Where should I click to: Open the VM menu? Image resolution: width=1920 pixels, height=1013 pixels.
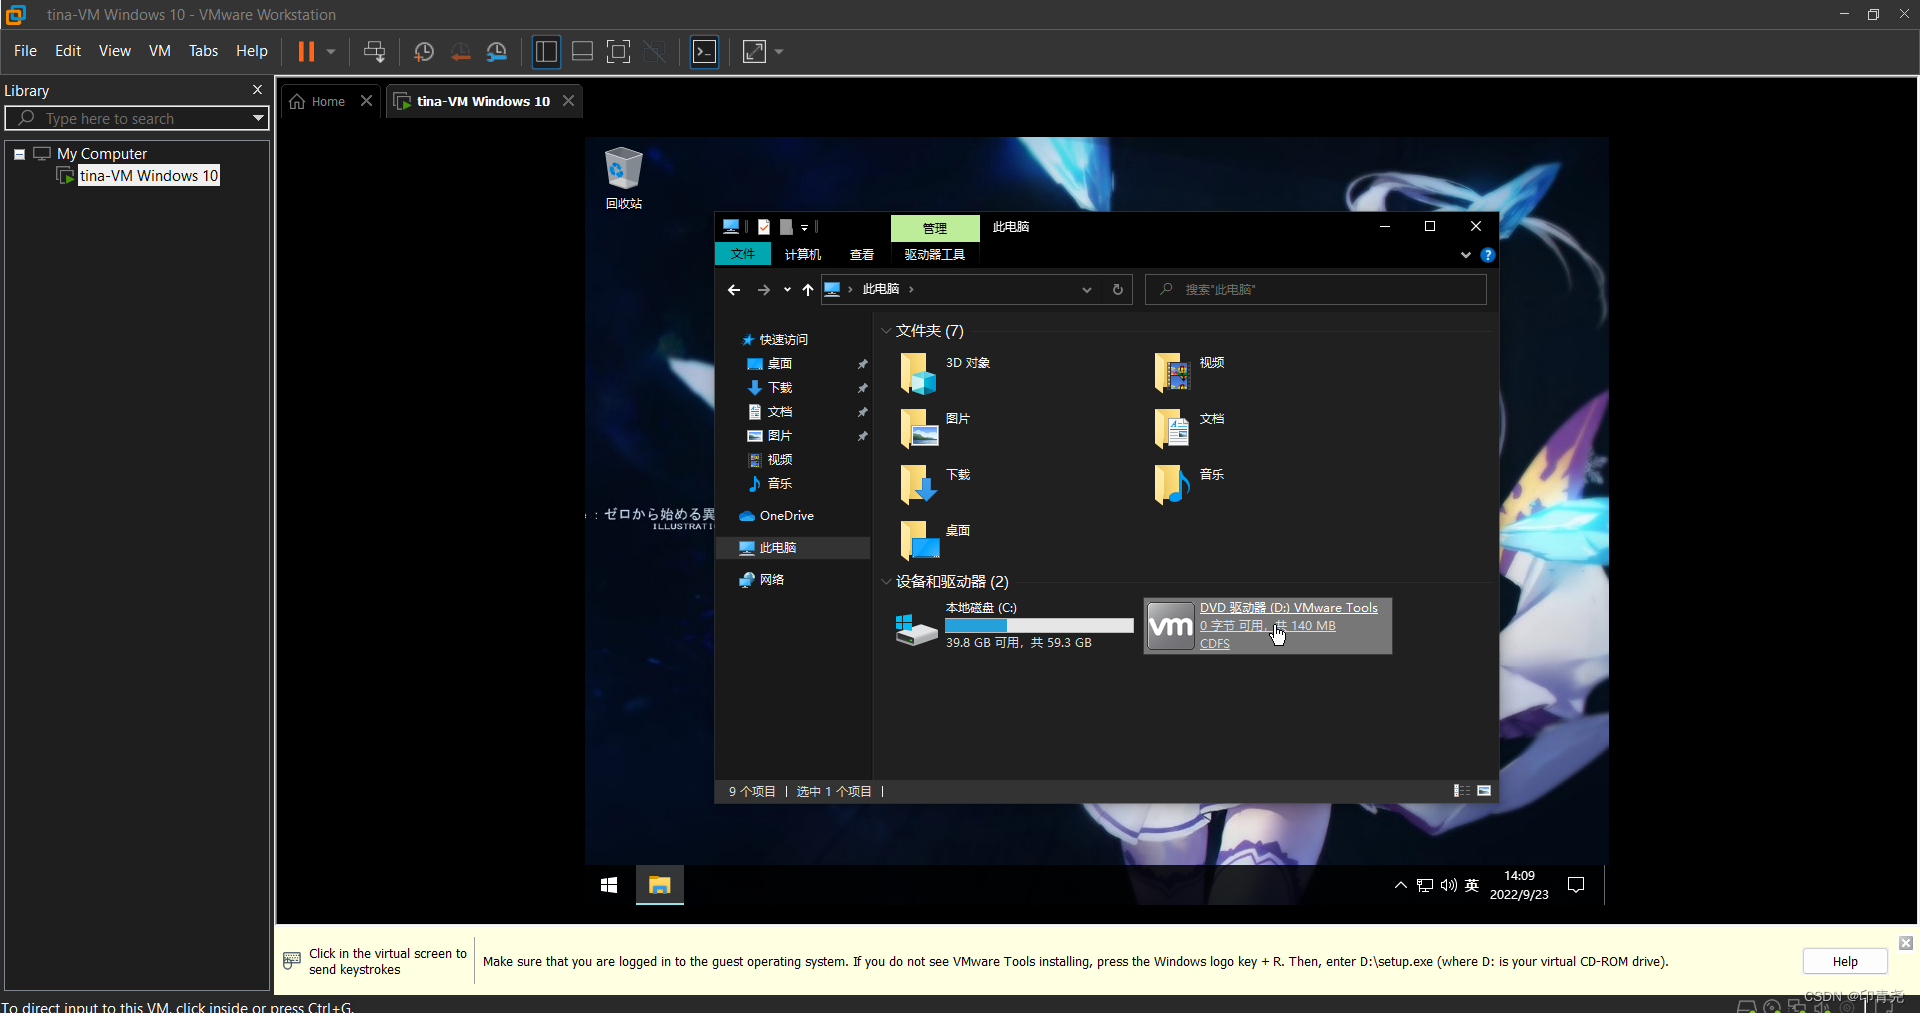click(x=160, y=51)
